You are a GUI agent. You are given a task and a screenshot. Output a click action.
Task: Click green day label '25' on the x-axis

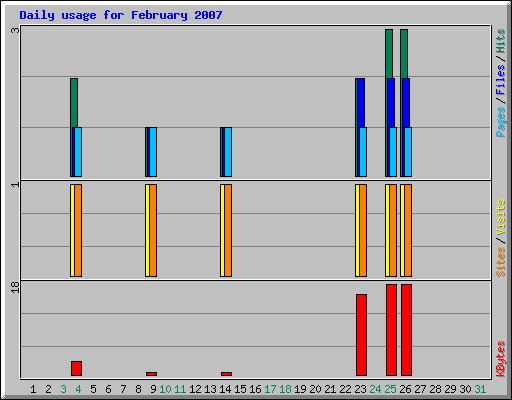(390, 389)
